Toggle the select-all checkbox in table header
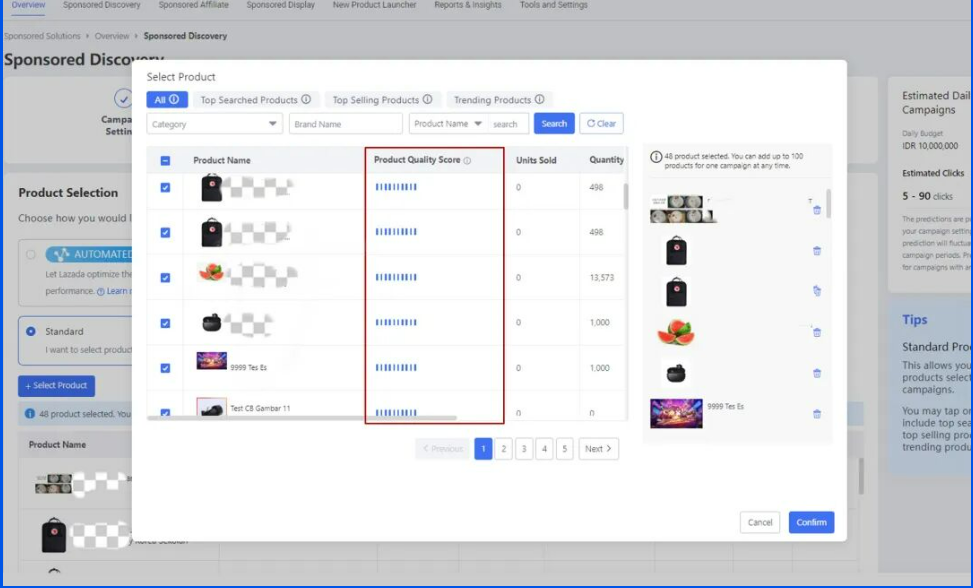Viewport: 973px width, 588px height. (165, 160)
